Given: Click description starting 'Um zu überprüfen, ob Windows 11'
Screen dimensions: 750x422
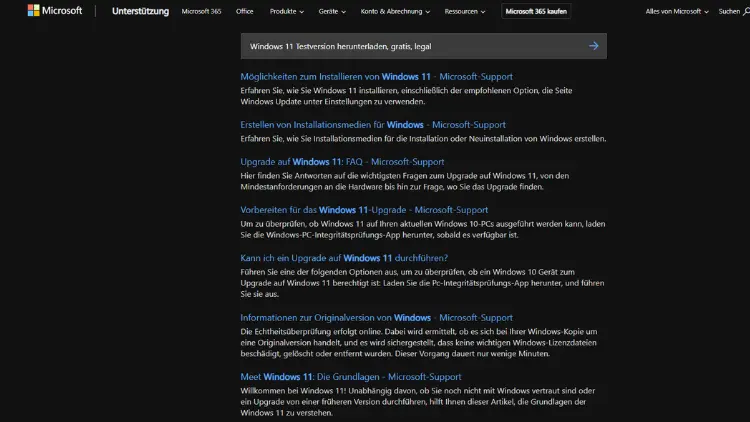Looking at the screenshot, I should point(423,229).
